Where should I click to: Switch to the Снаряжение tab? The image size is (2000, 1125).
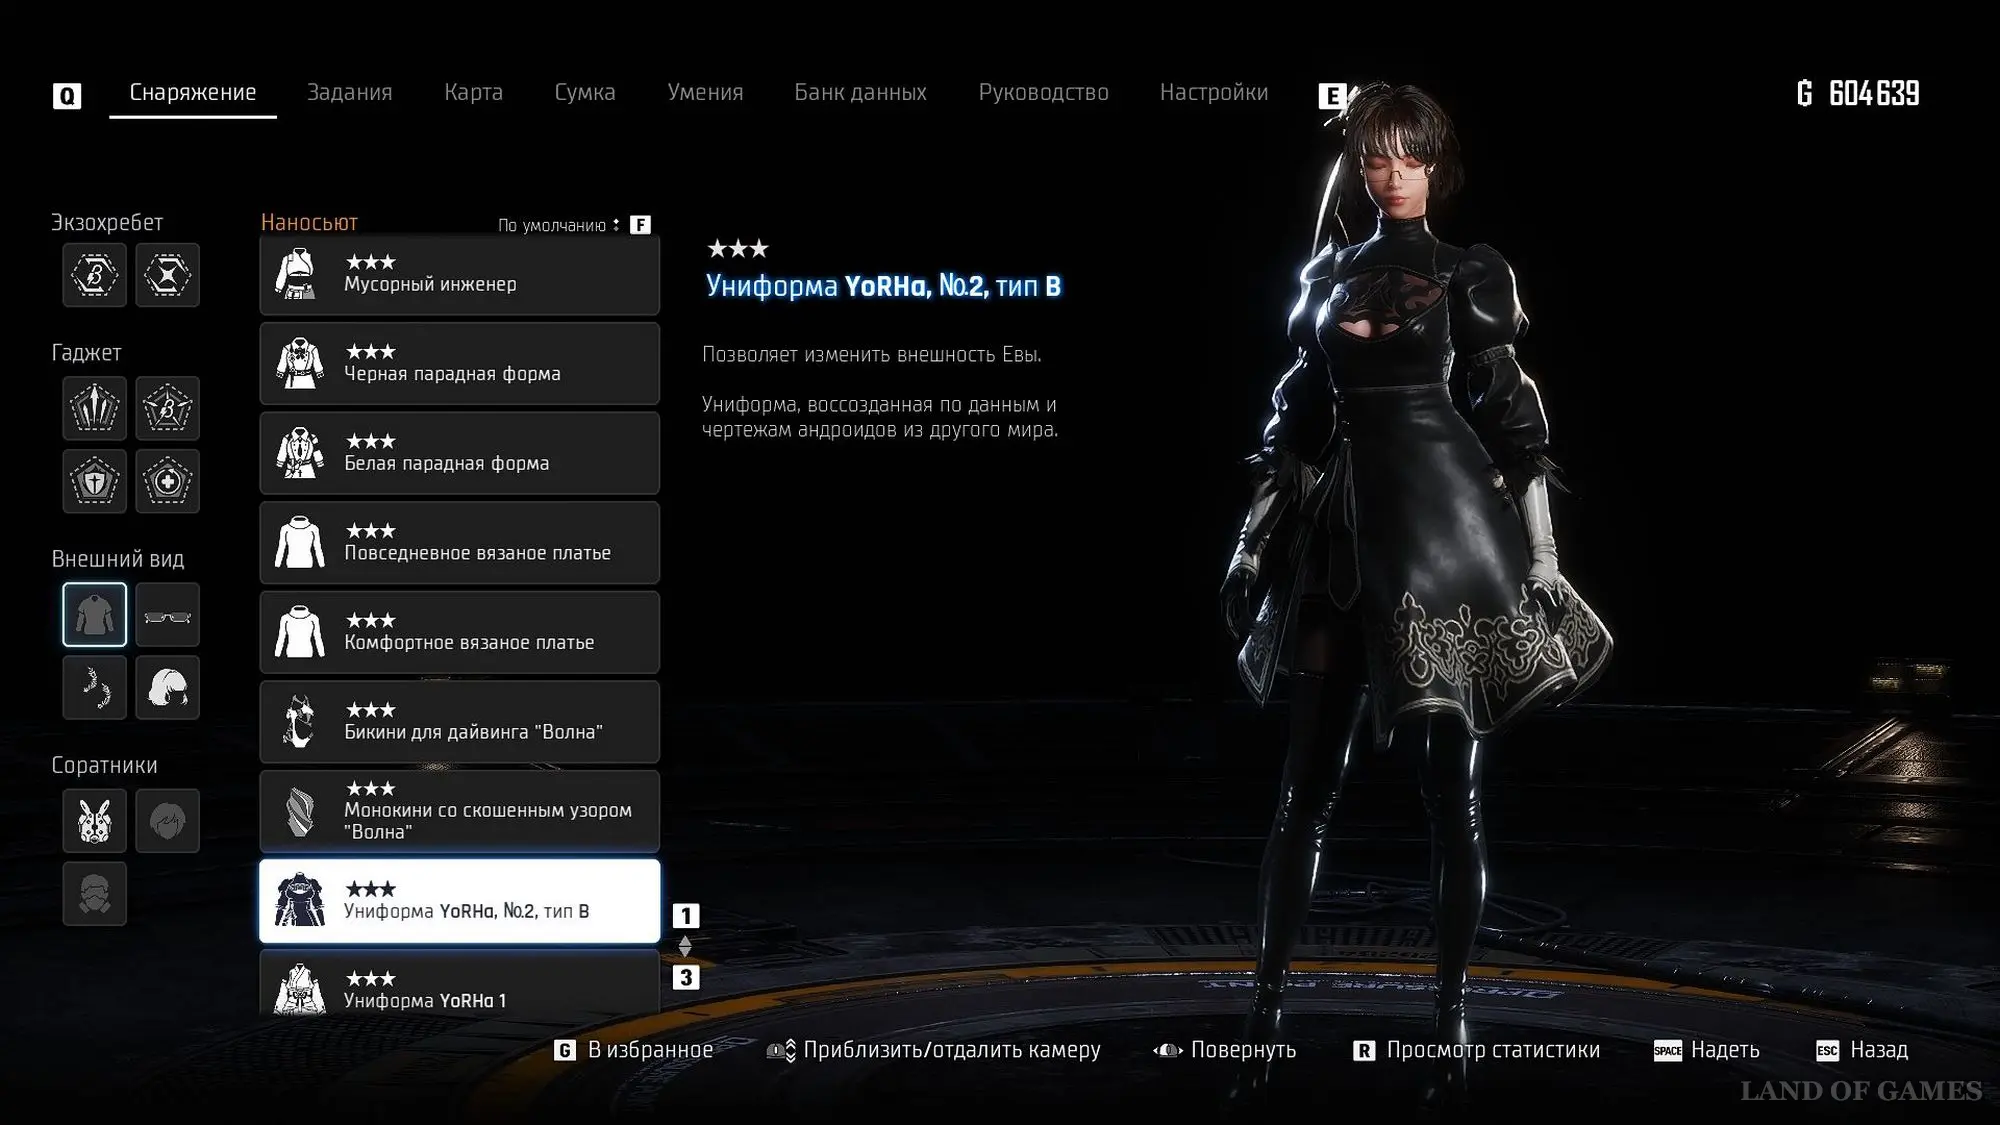[x=193, y=93]
